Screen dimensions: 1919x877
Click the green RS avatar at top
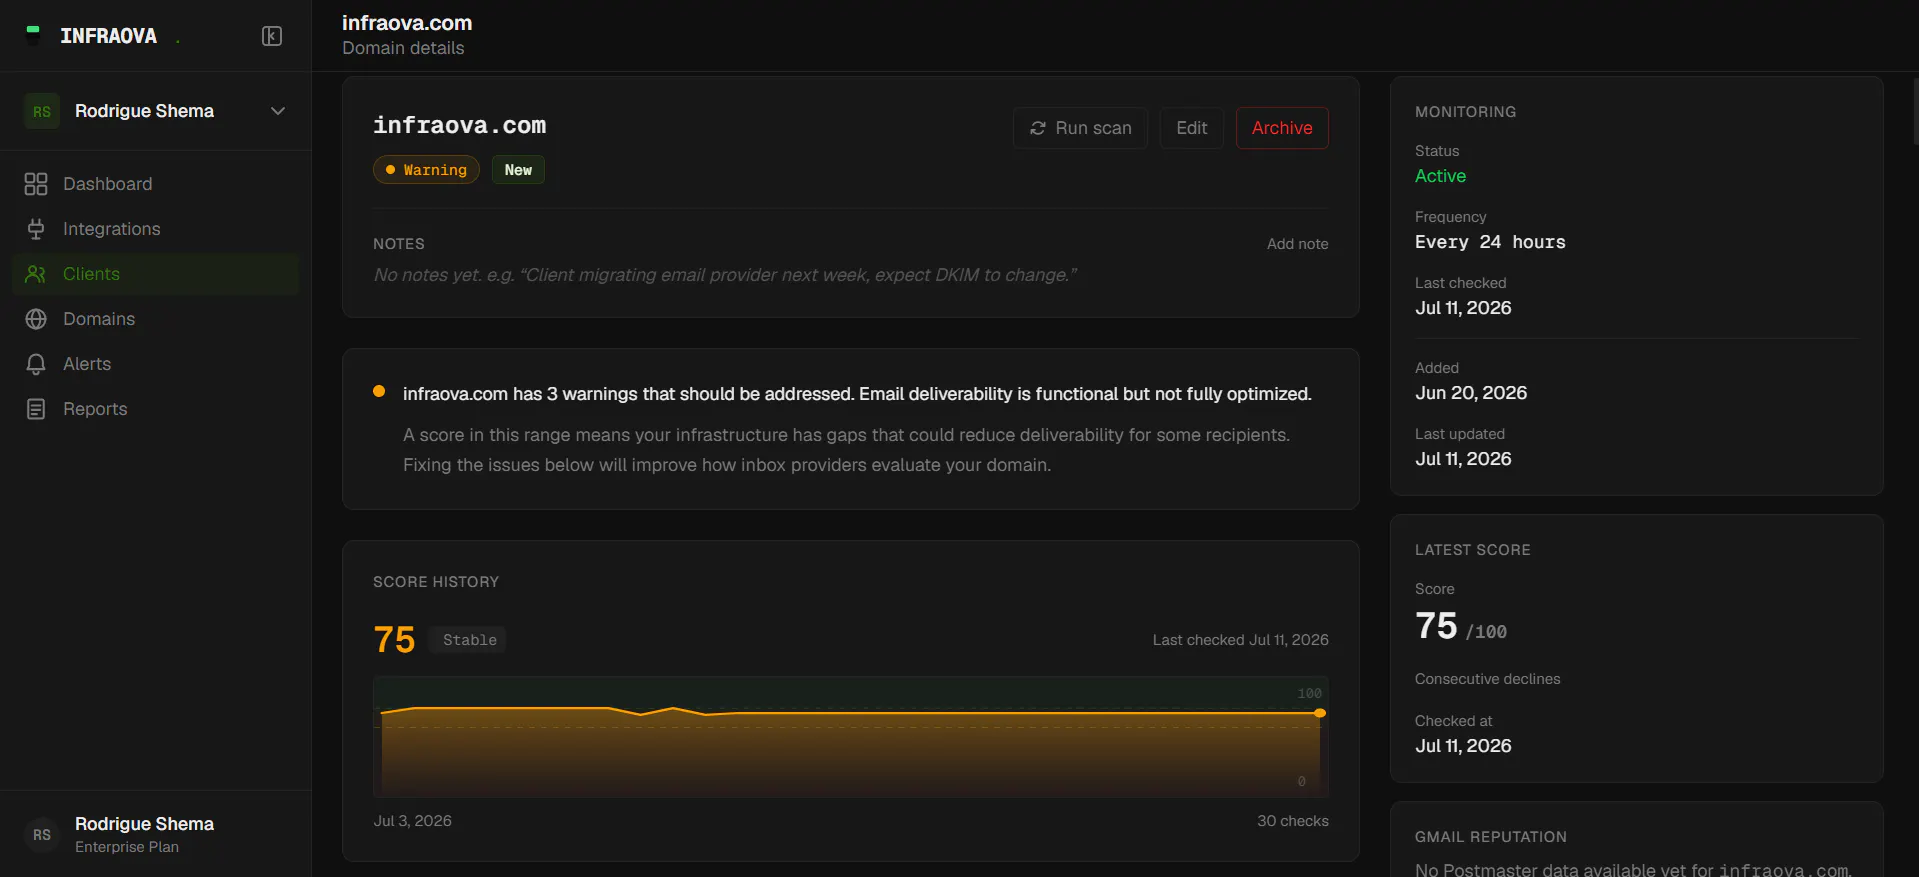[x=42, y=111]
